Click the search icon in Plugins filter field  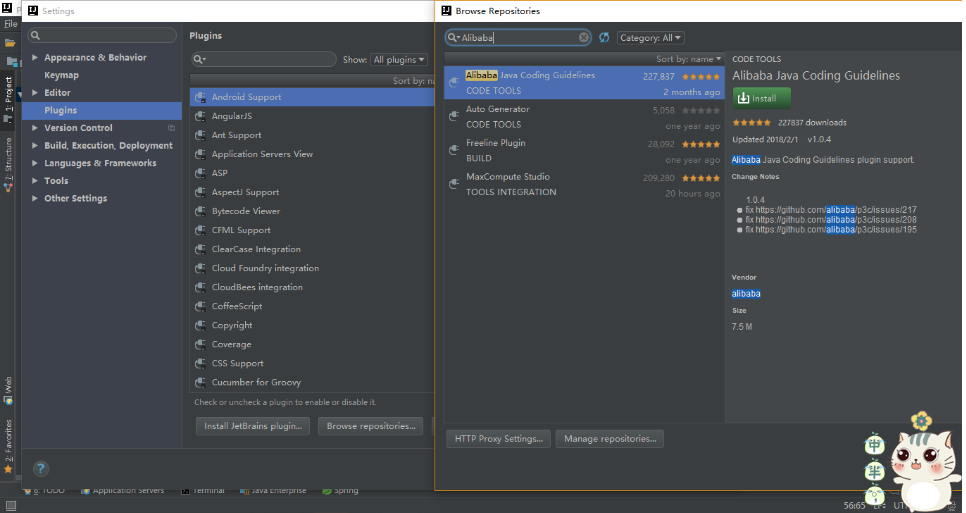[199, 59]
